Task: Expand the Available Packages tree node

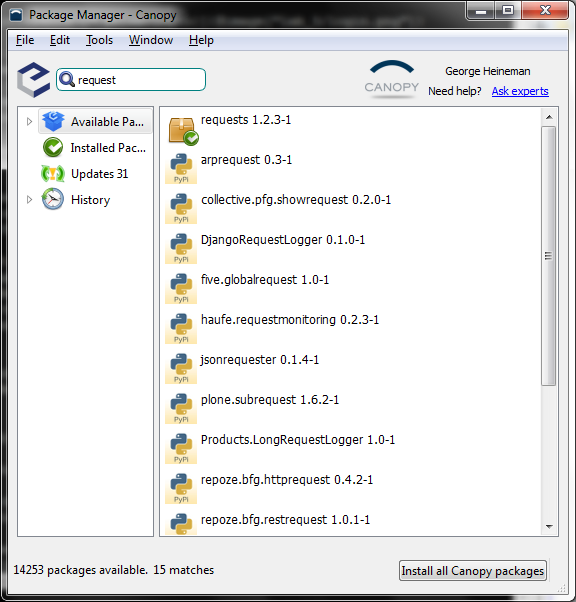Action: pos(29,122)
